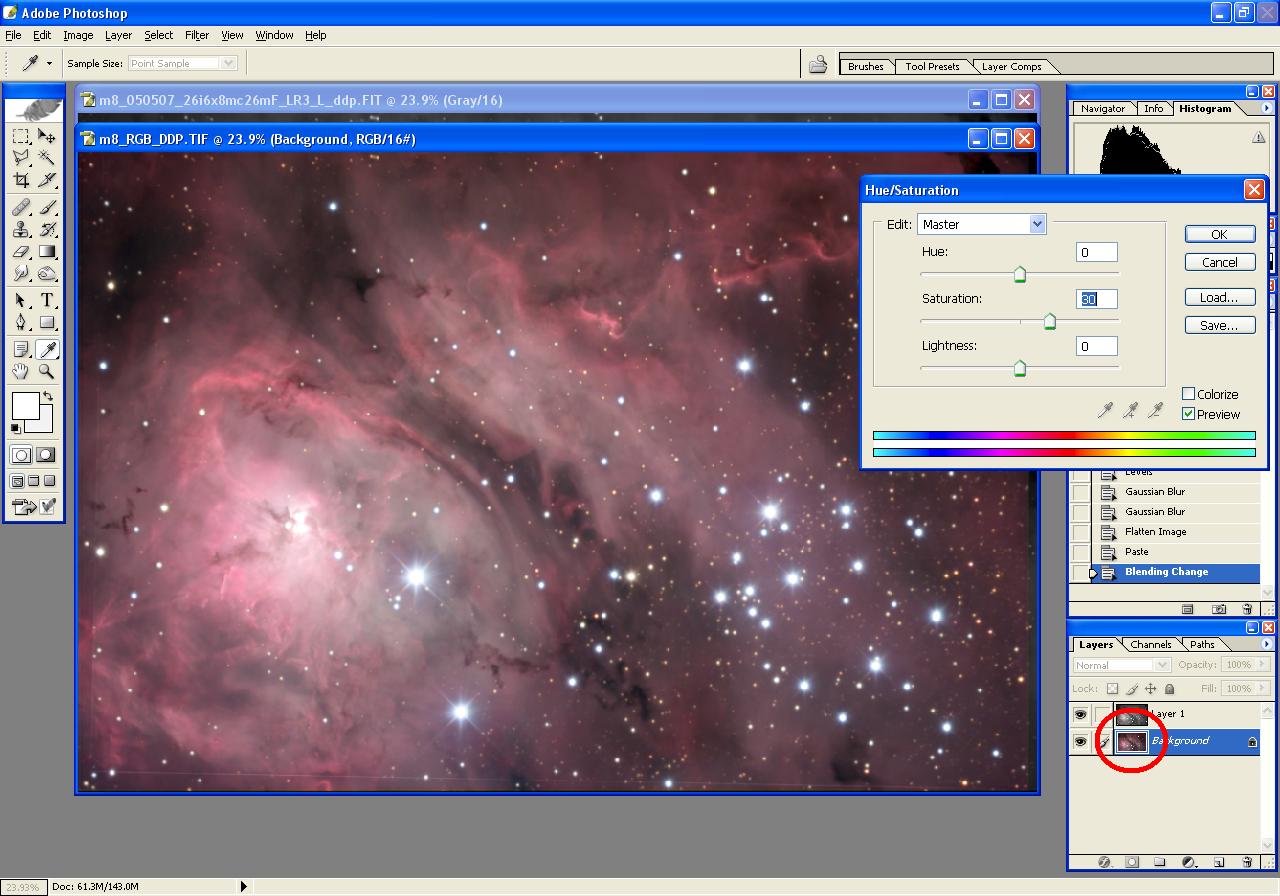Open the Layers panel flyout menu arrow

click(x=1266, y=644)
